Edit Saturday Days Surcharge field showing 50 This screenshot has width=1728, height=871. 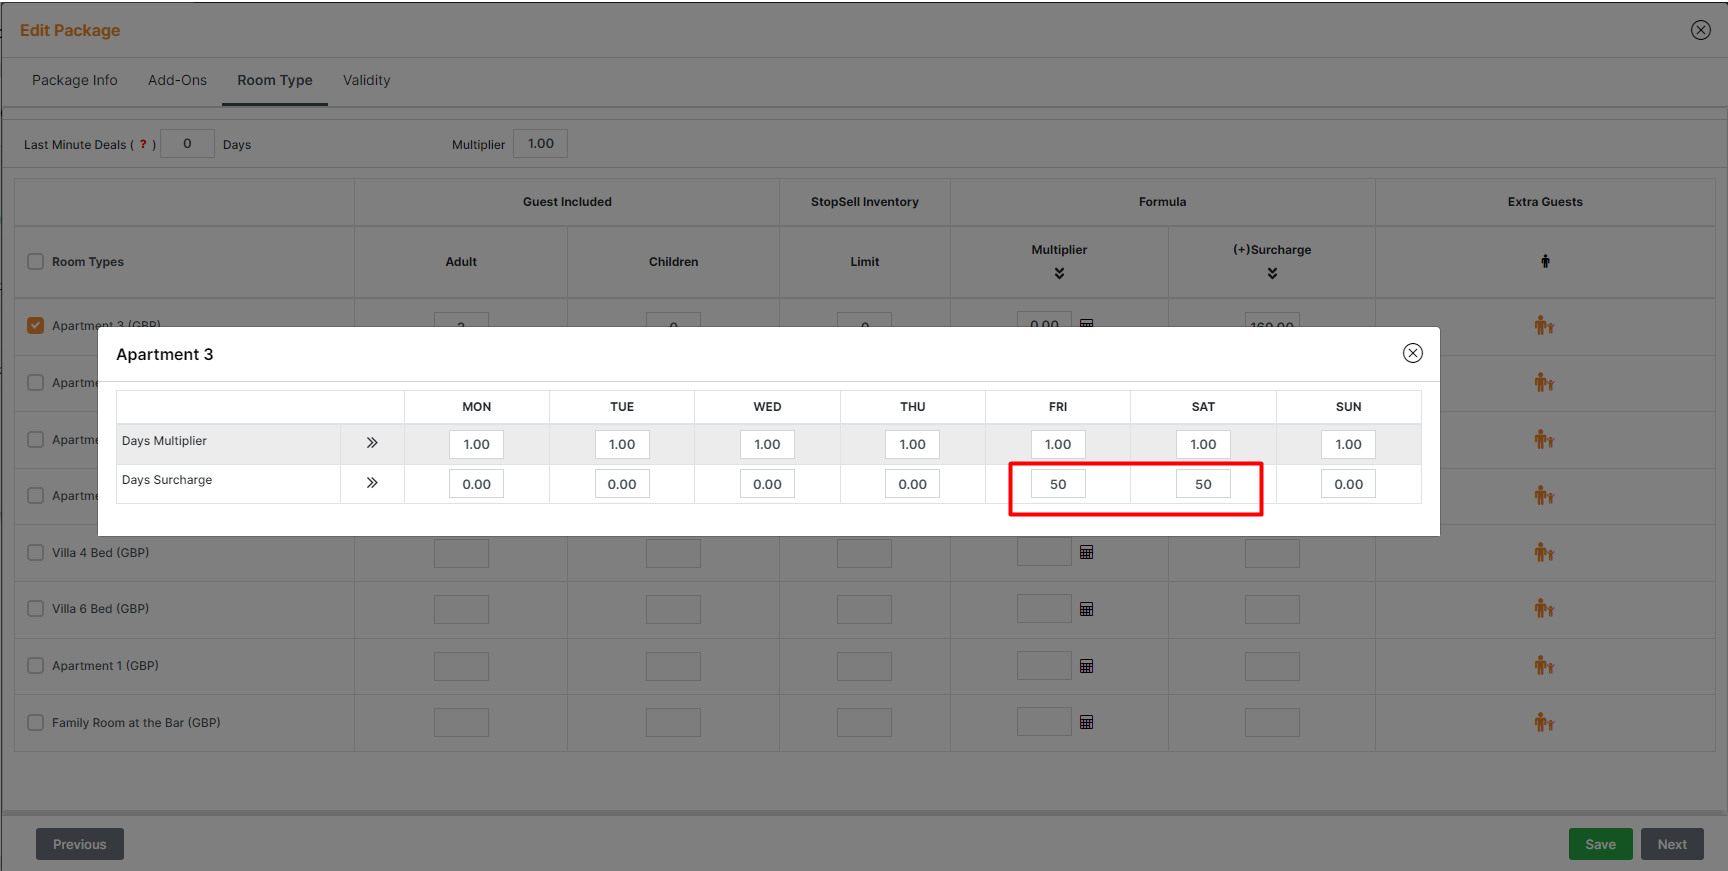[1203, 484]
